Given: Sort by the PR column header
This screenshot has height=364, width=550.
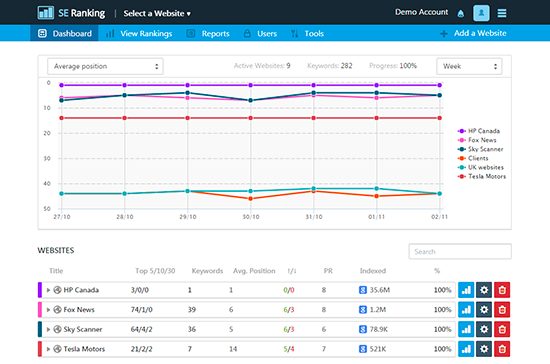Looking at the screenshot, I should pyautogui.click(x=328, y=271).
